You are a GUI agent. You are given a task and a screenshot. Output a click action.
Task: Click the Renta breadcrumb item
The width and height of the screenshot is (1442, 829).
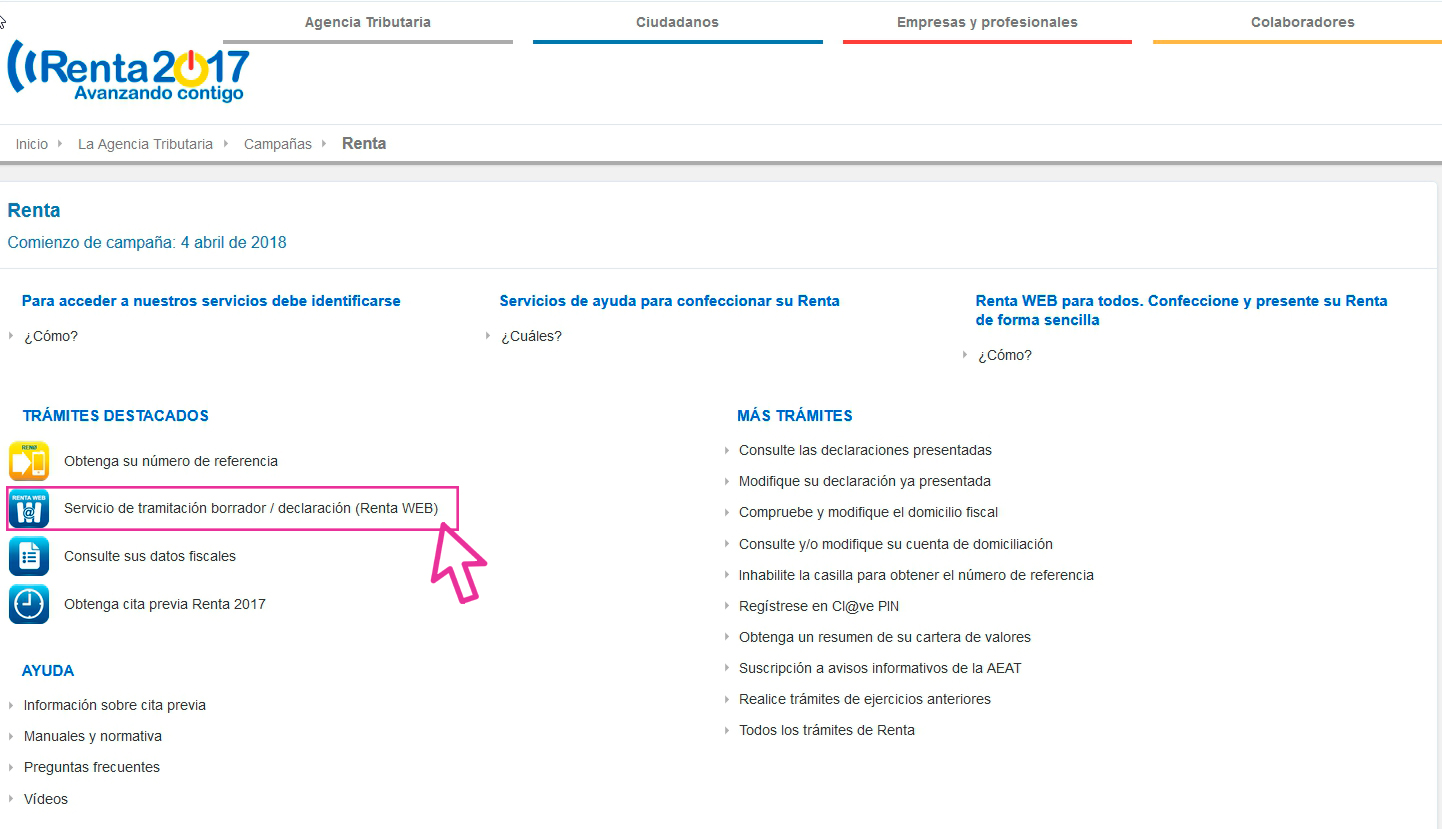[364, 143]
